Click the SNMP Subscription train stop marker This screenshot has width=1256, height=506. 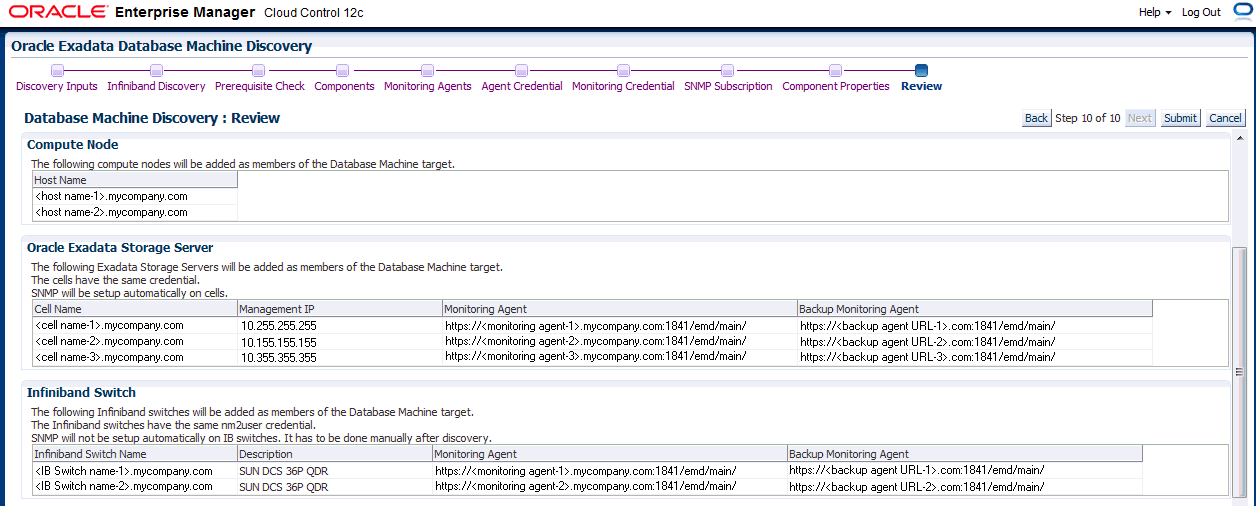point(727,70)
